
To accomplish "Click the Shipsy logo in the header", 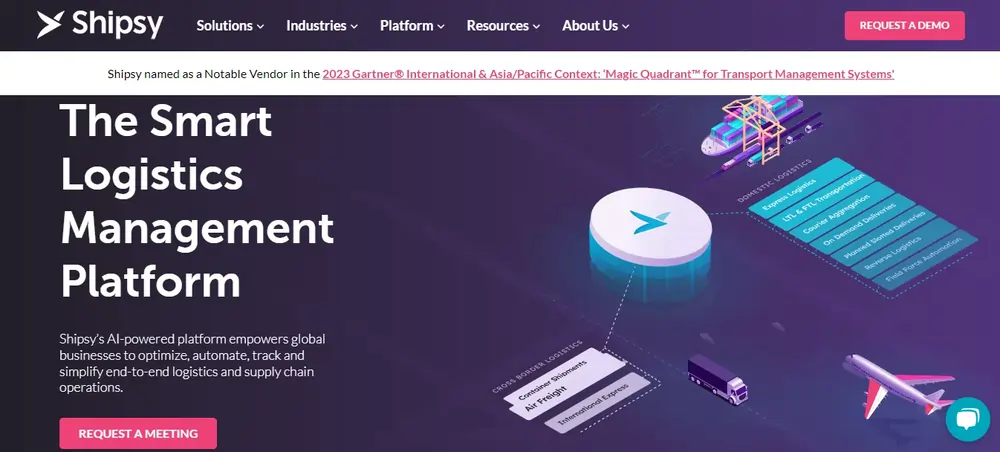I will [x=100, y=25].
